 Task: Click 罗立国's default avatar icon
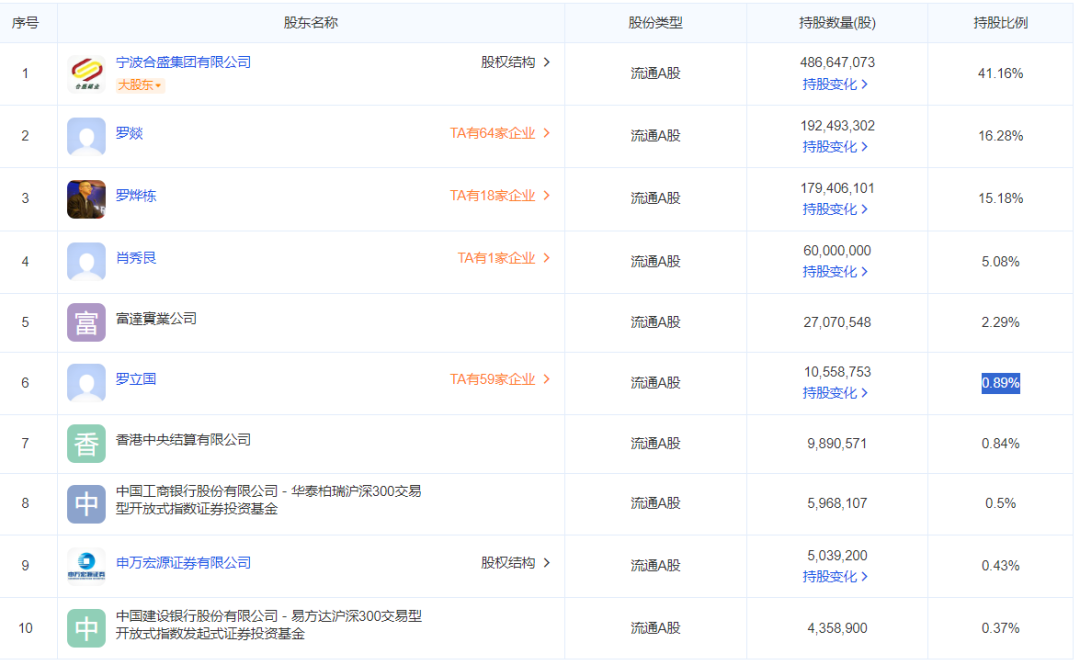tap(86, 383)
